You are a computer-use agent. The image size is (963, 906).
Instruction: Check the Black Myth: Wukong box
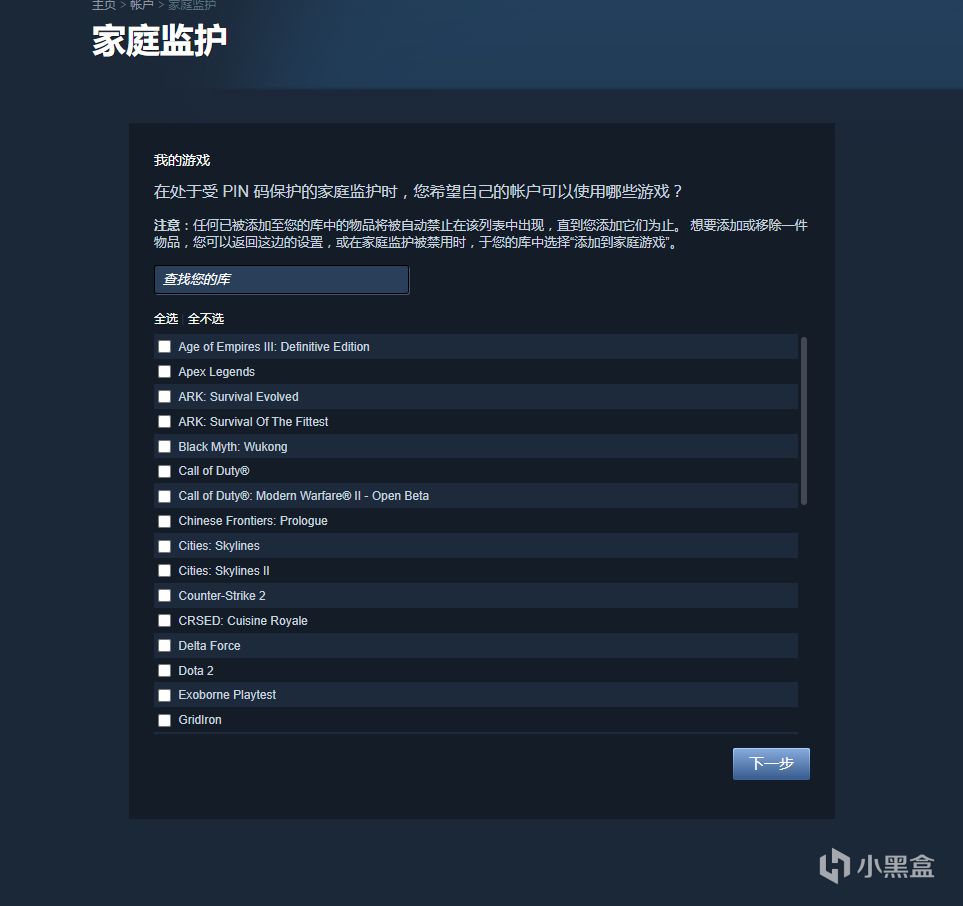pos(164,447)
